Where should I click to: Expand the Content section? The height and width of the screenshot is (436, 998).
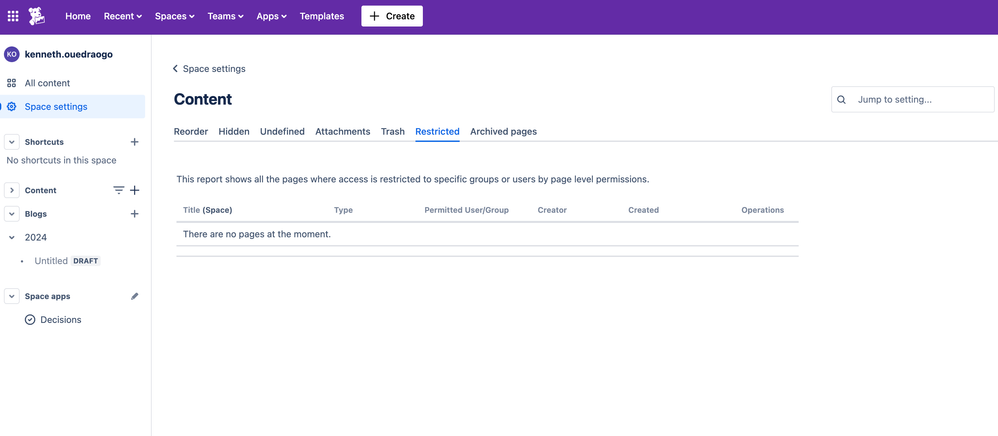coord(11,190)
